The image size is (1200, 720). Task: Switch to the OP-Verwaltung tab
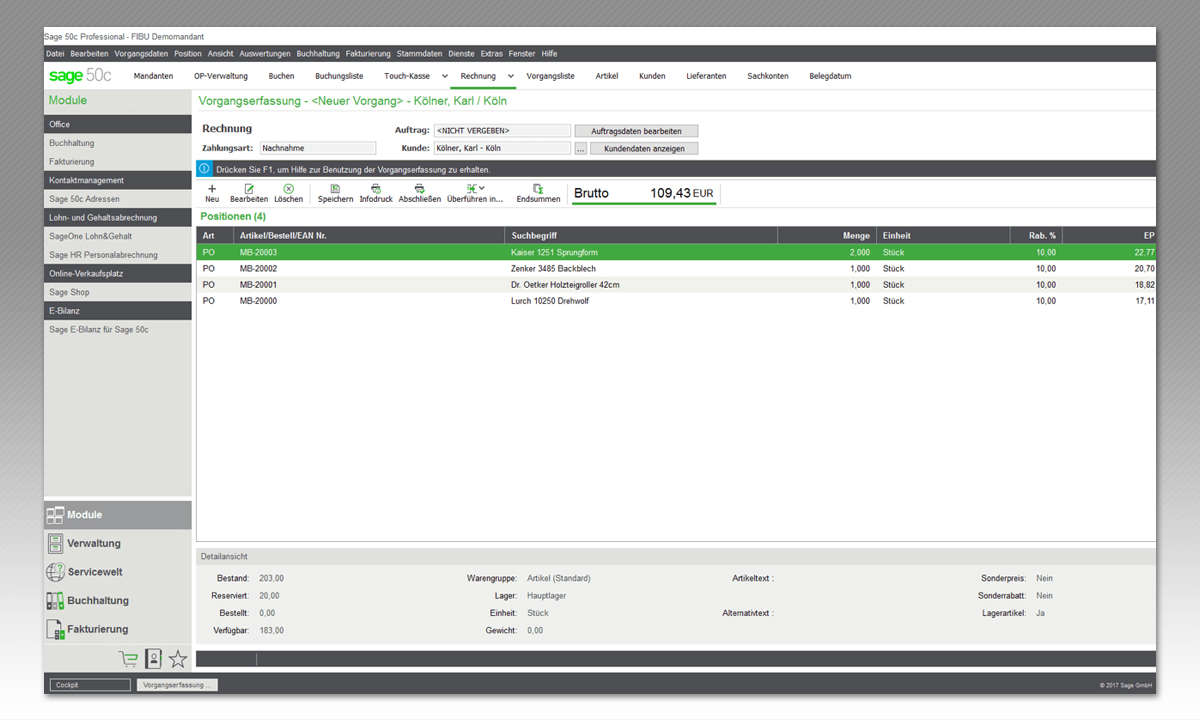pyautogui.click(x=221, y=76)
